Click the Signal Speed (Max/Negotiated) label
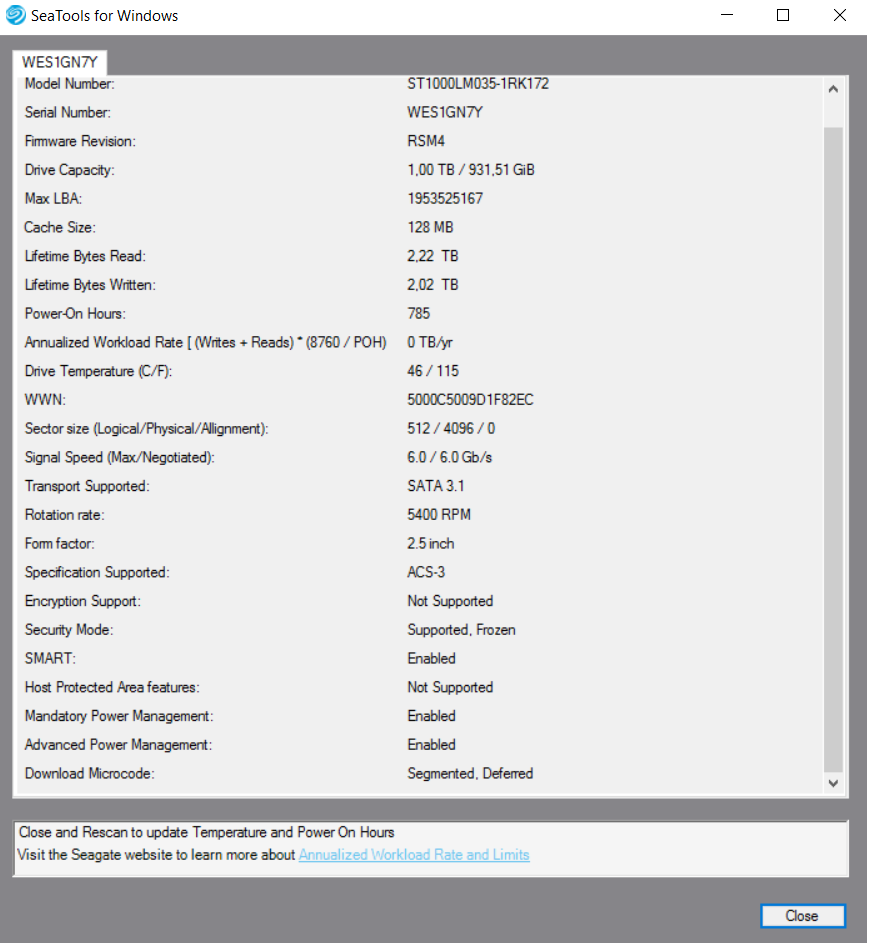Screen dimensions: 872x943 pos(119,458)
